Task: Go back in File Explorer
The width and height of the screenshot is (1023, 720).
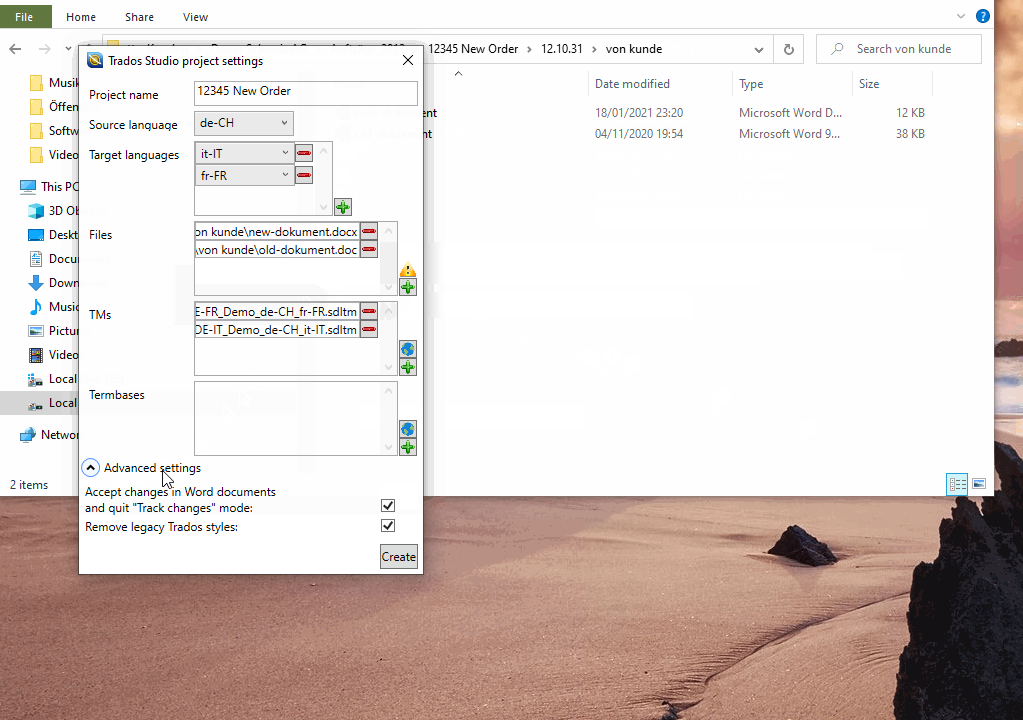Action: (16, 49)
